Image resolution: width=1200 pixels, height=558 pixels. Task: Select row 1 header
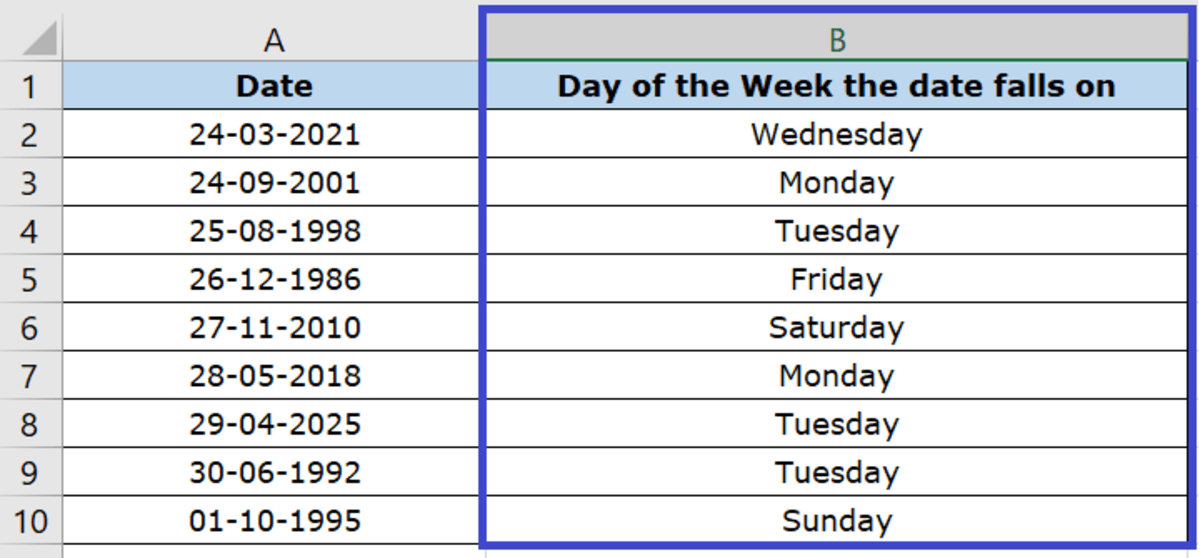[31, 86]
